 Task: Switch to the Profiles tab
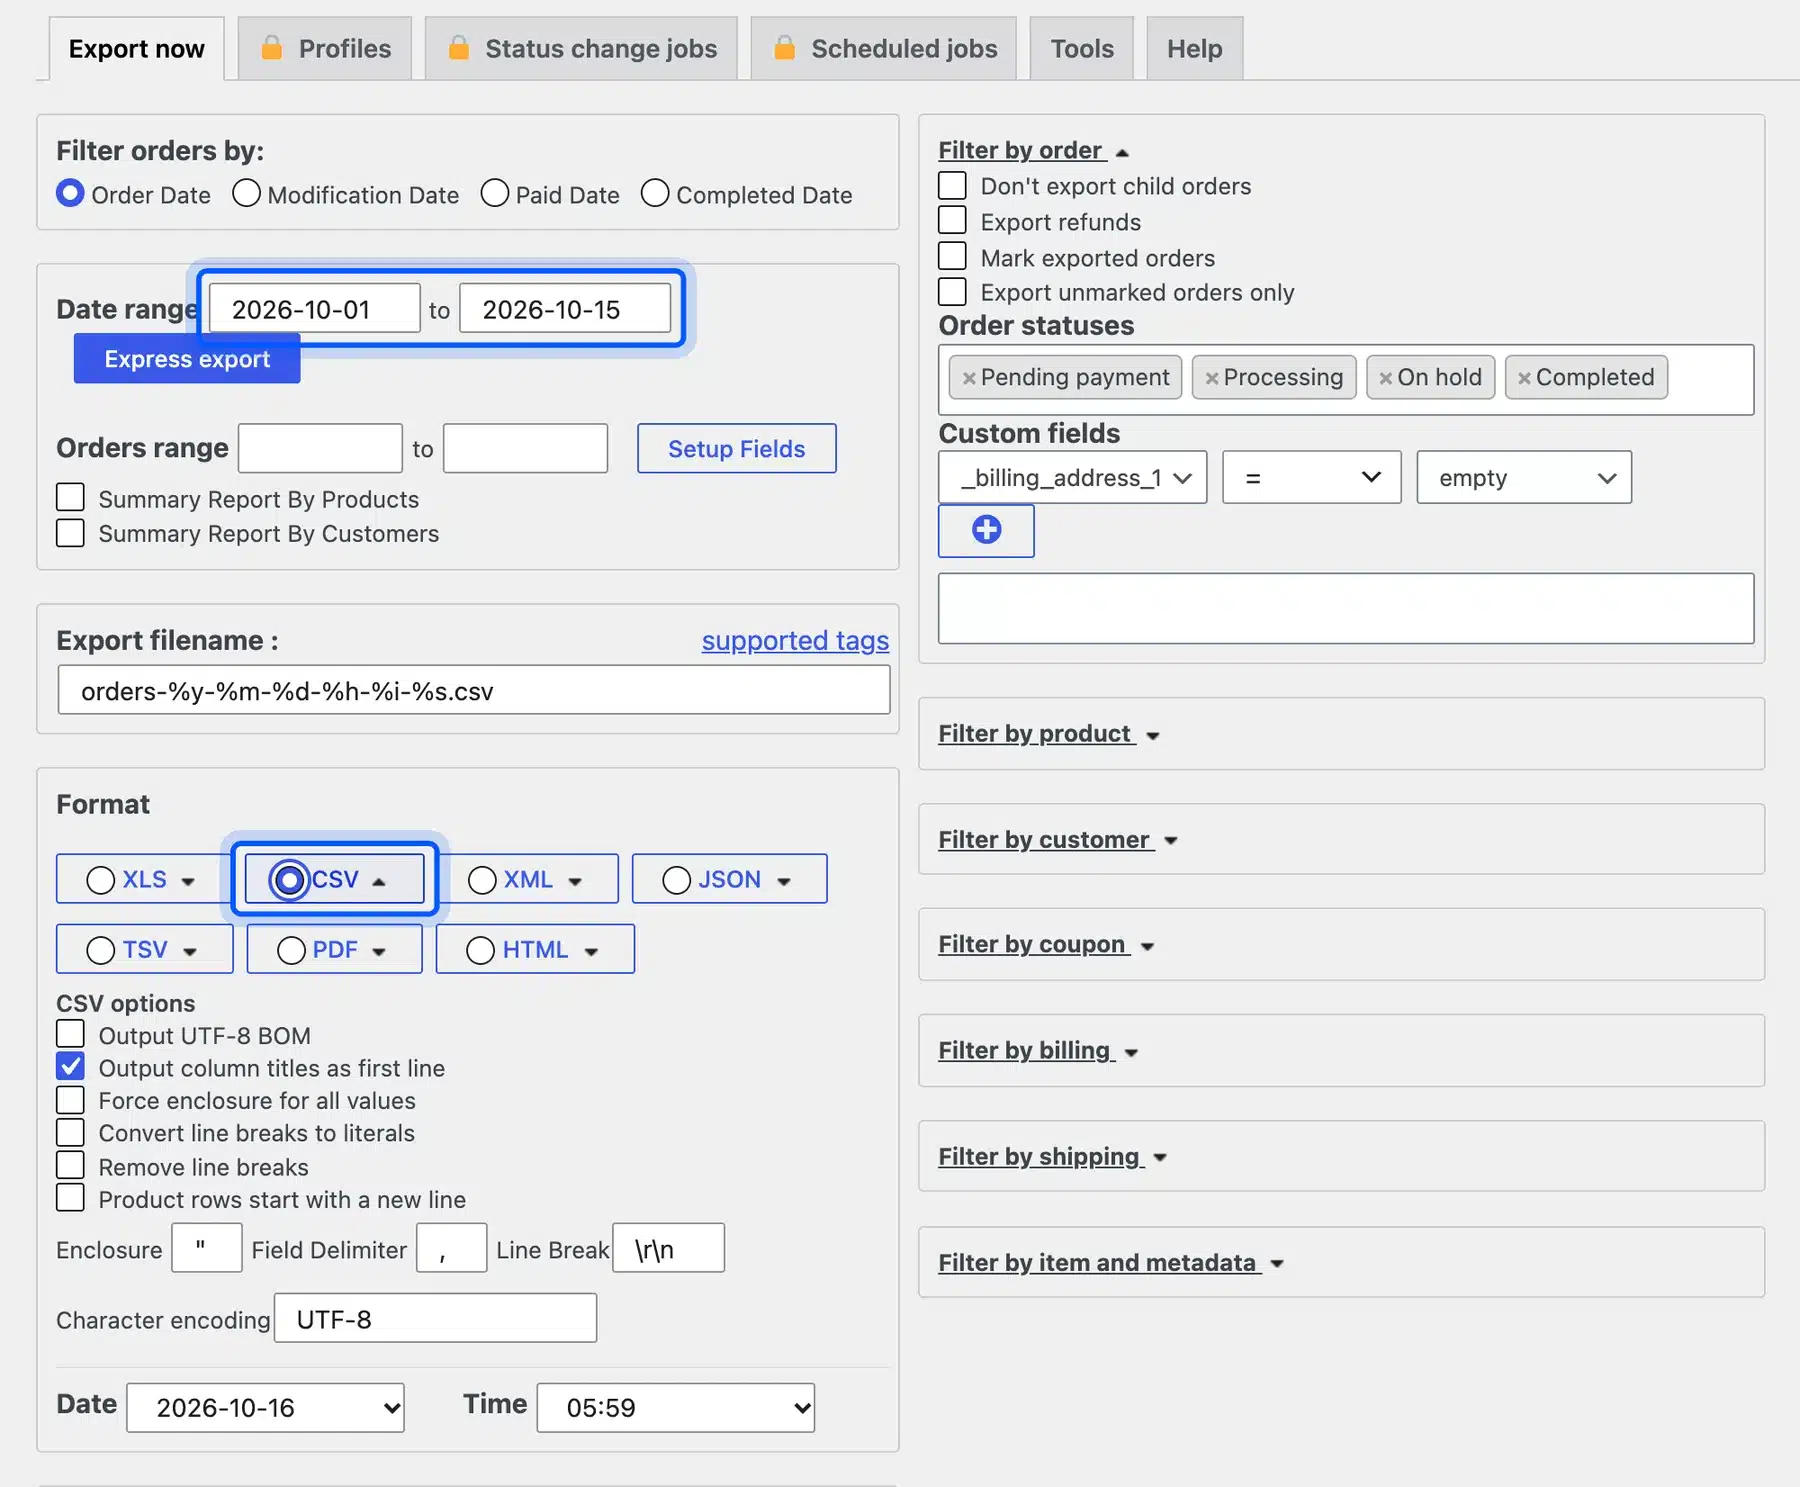325,48
